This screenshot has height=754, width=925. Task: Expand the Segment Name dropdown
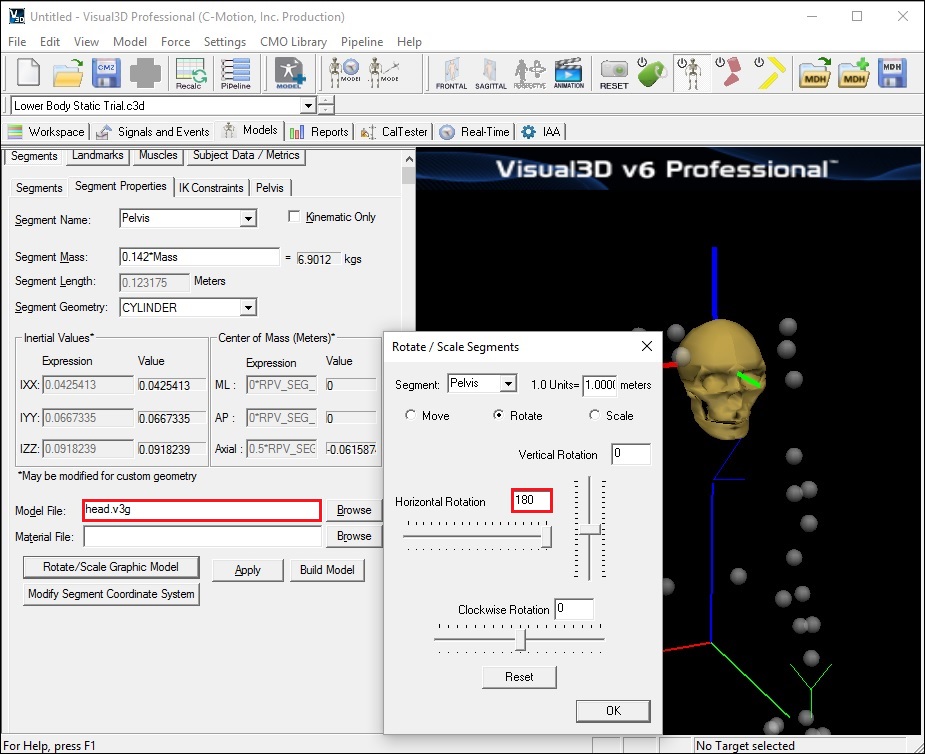(248, 219)
